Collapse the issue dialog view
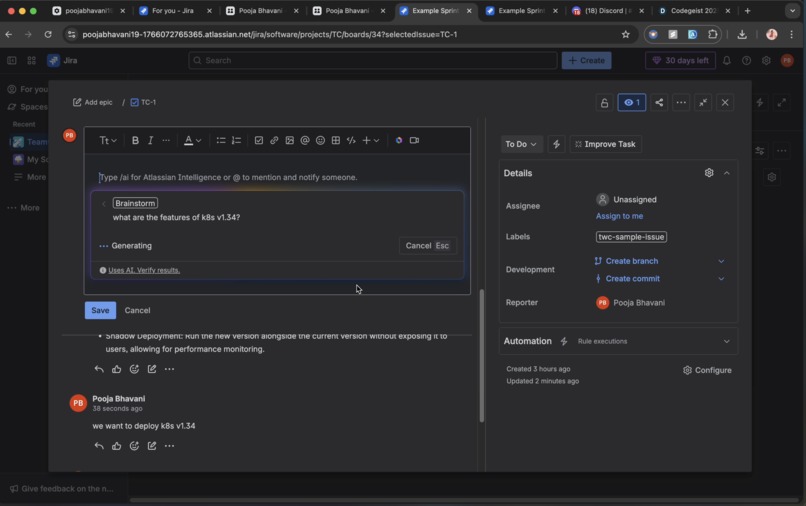The width and height of the screenshot is (806, 506). pyautogui.click(x=703, y=103)
